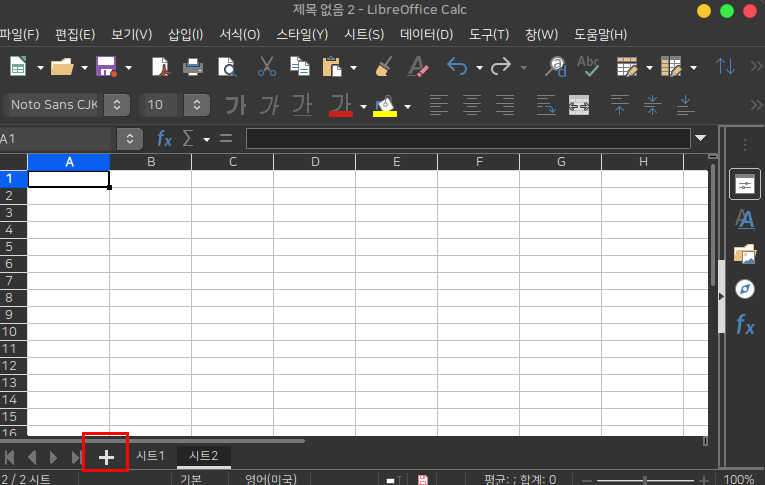Open the 데이터(D) menu
This screenshot has width=765, height=485.
pyautogui.click(x=426, y=34)
